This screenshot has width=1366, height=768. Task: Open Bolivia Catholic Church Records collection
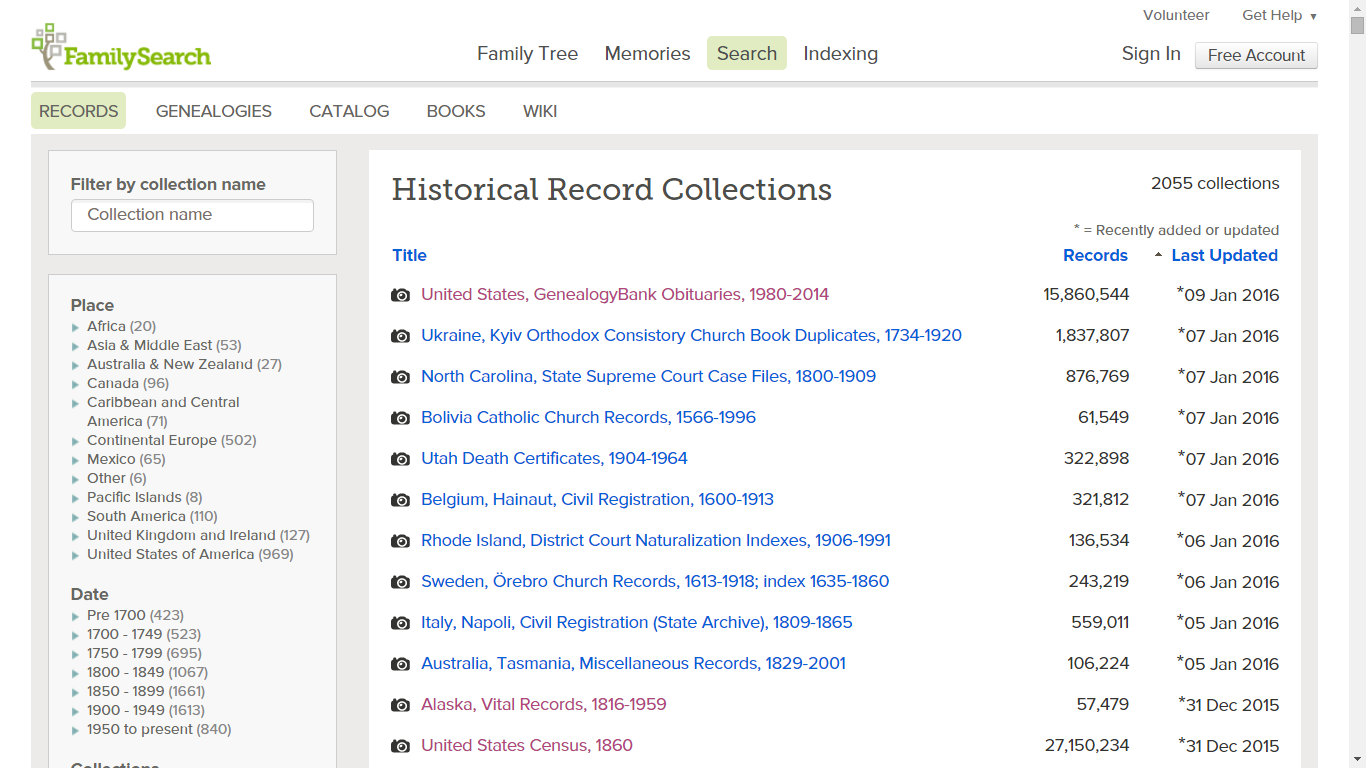coord(588,418)
